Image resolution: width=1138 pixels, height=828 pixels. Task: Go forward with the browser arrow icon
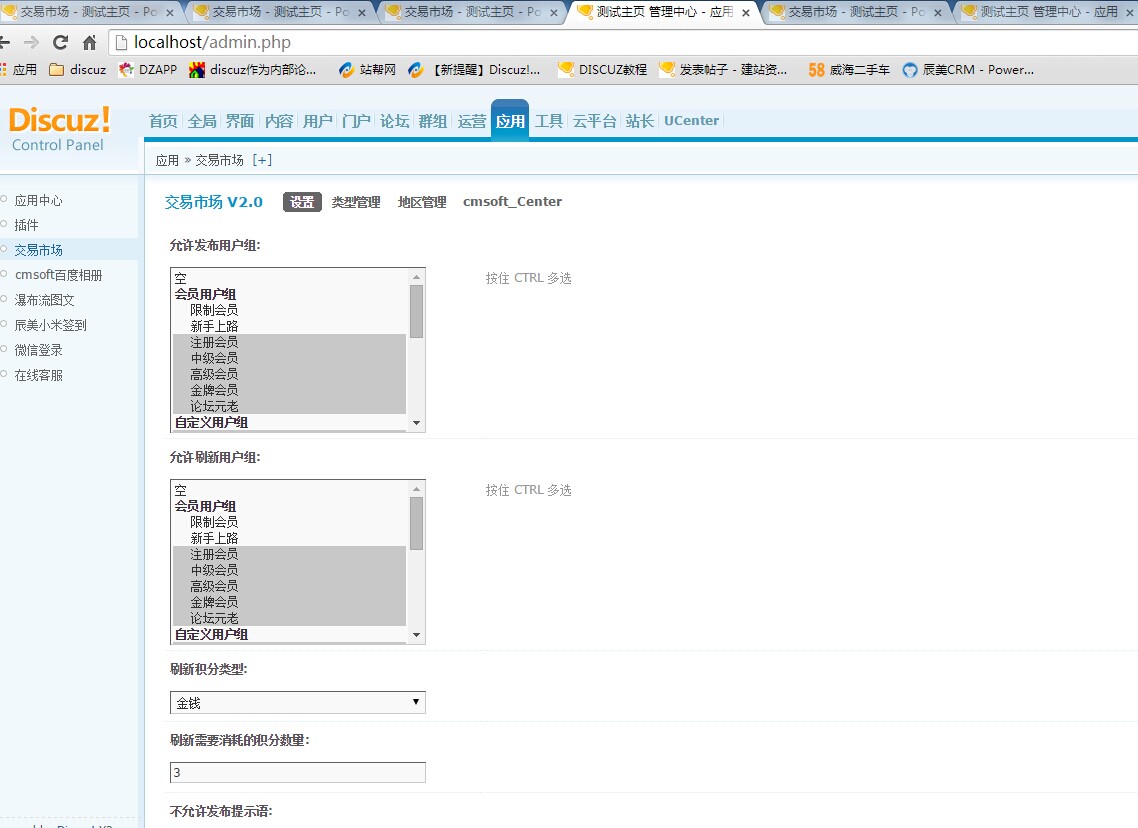tap(31, 43)
